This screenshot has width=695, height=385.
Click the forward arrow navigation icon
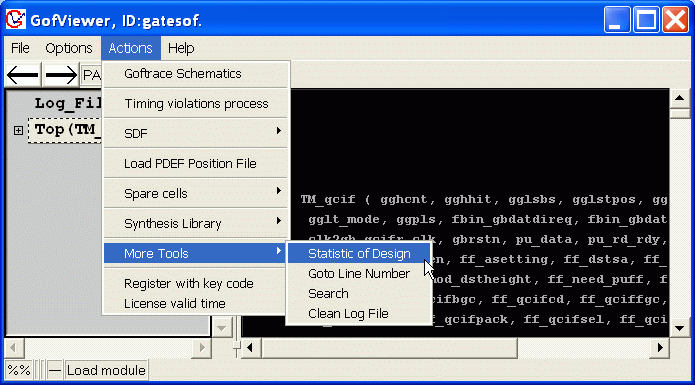point(61,75)
